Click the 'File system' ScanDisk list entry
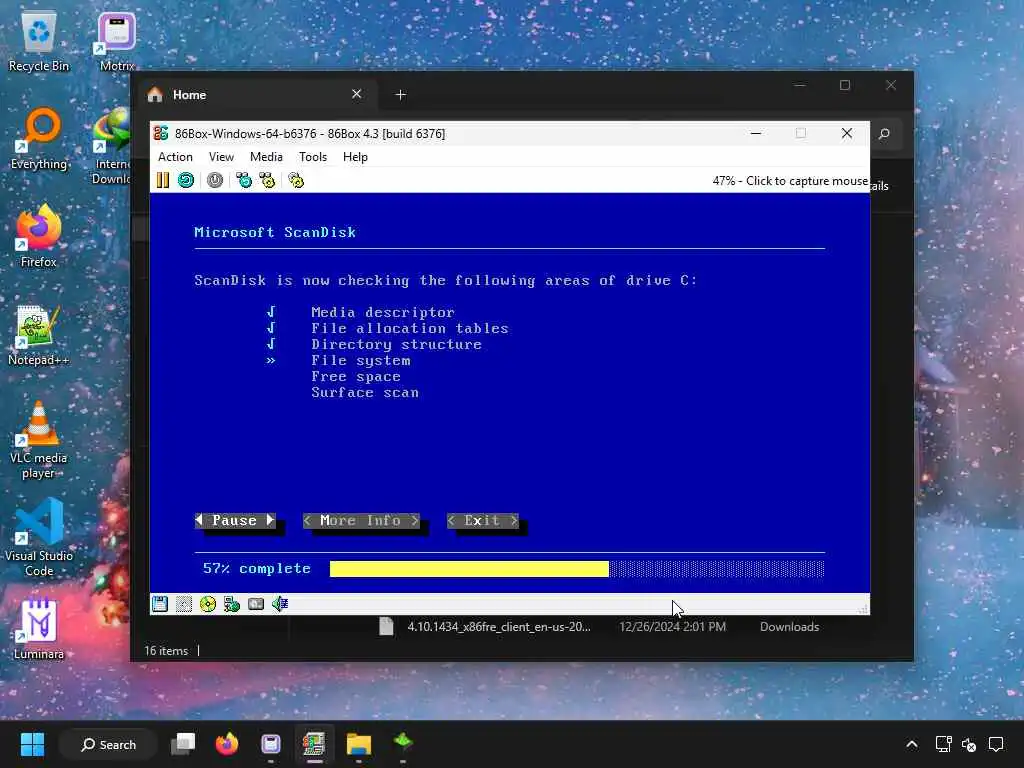The width and height of the screenshot is (1024, 768). pos(360,360)
